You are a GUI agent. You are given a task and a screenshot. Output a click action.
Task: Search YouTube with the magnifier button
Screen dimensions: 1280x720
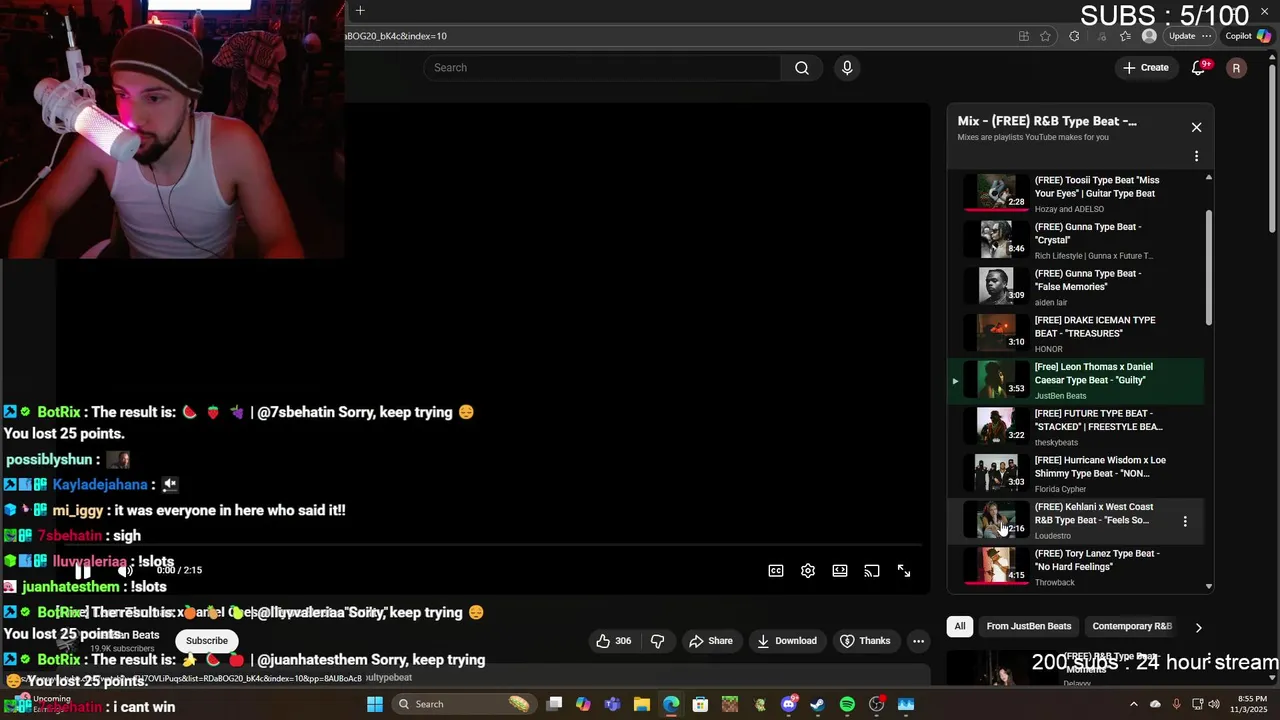(x=802, y=68)
